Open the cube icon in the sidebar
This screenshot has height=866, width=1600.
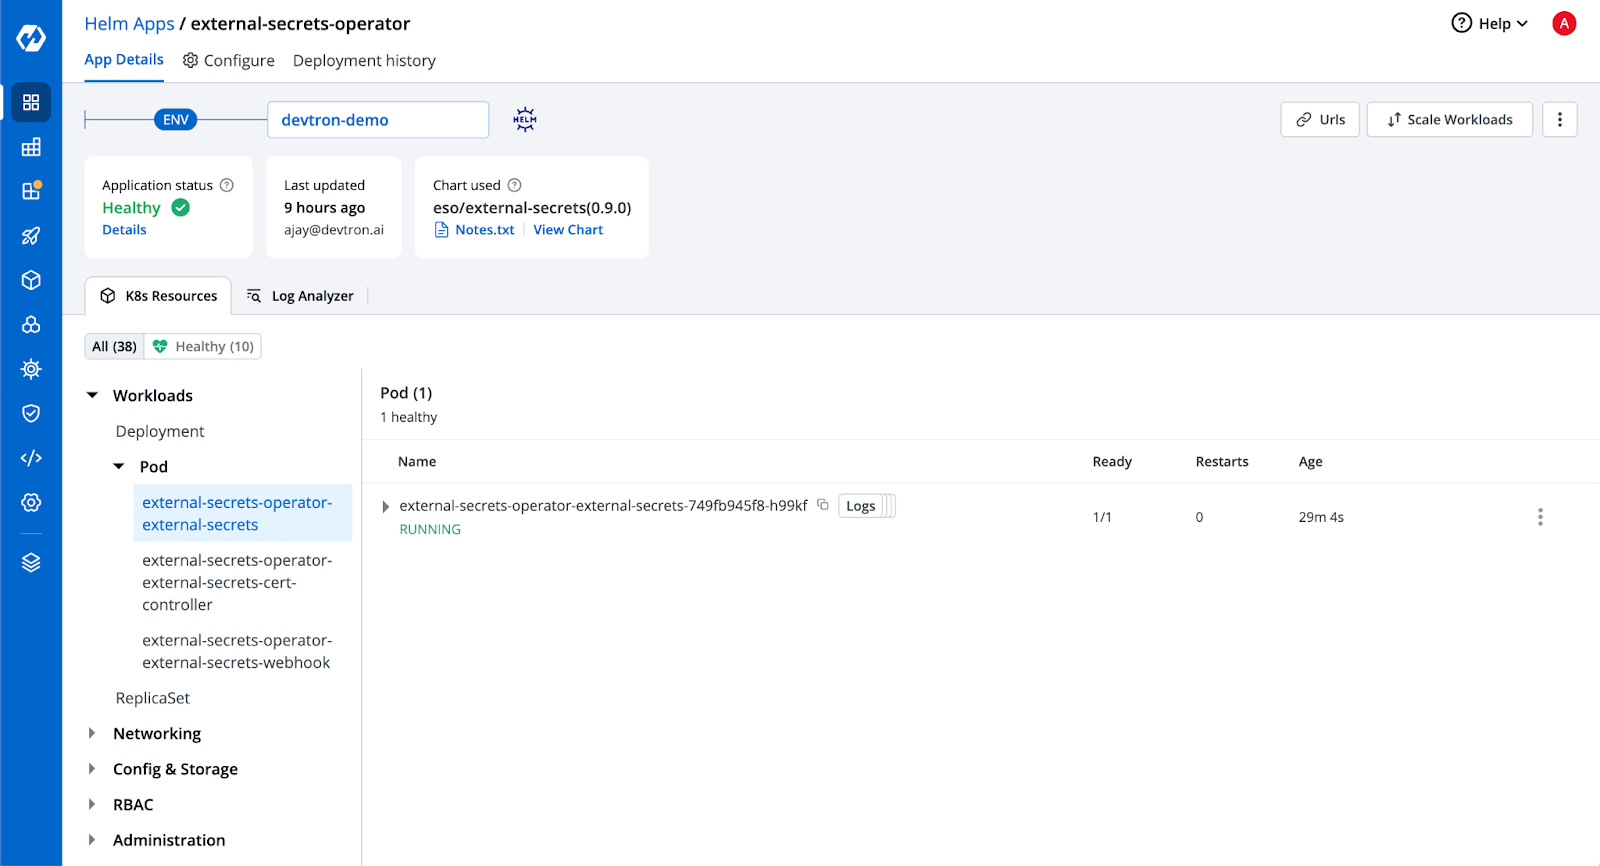31,280
